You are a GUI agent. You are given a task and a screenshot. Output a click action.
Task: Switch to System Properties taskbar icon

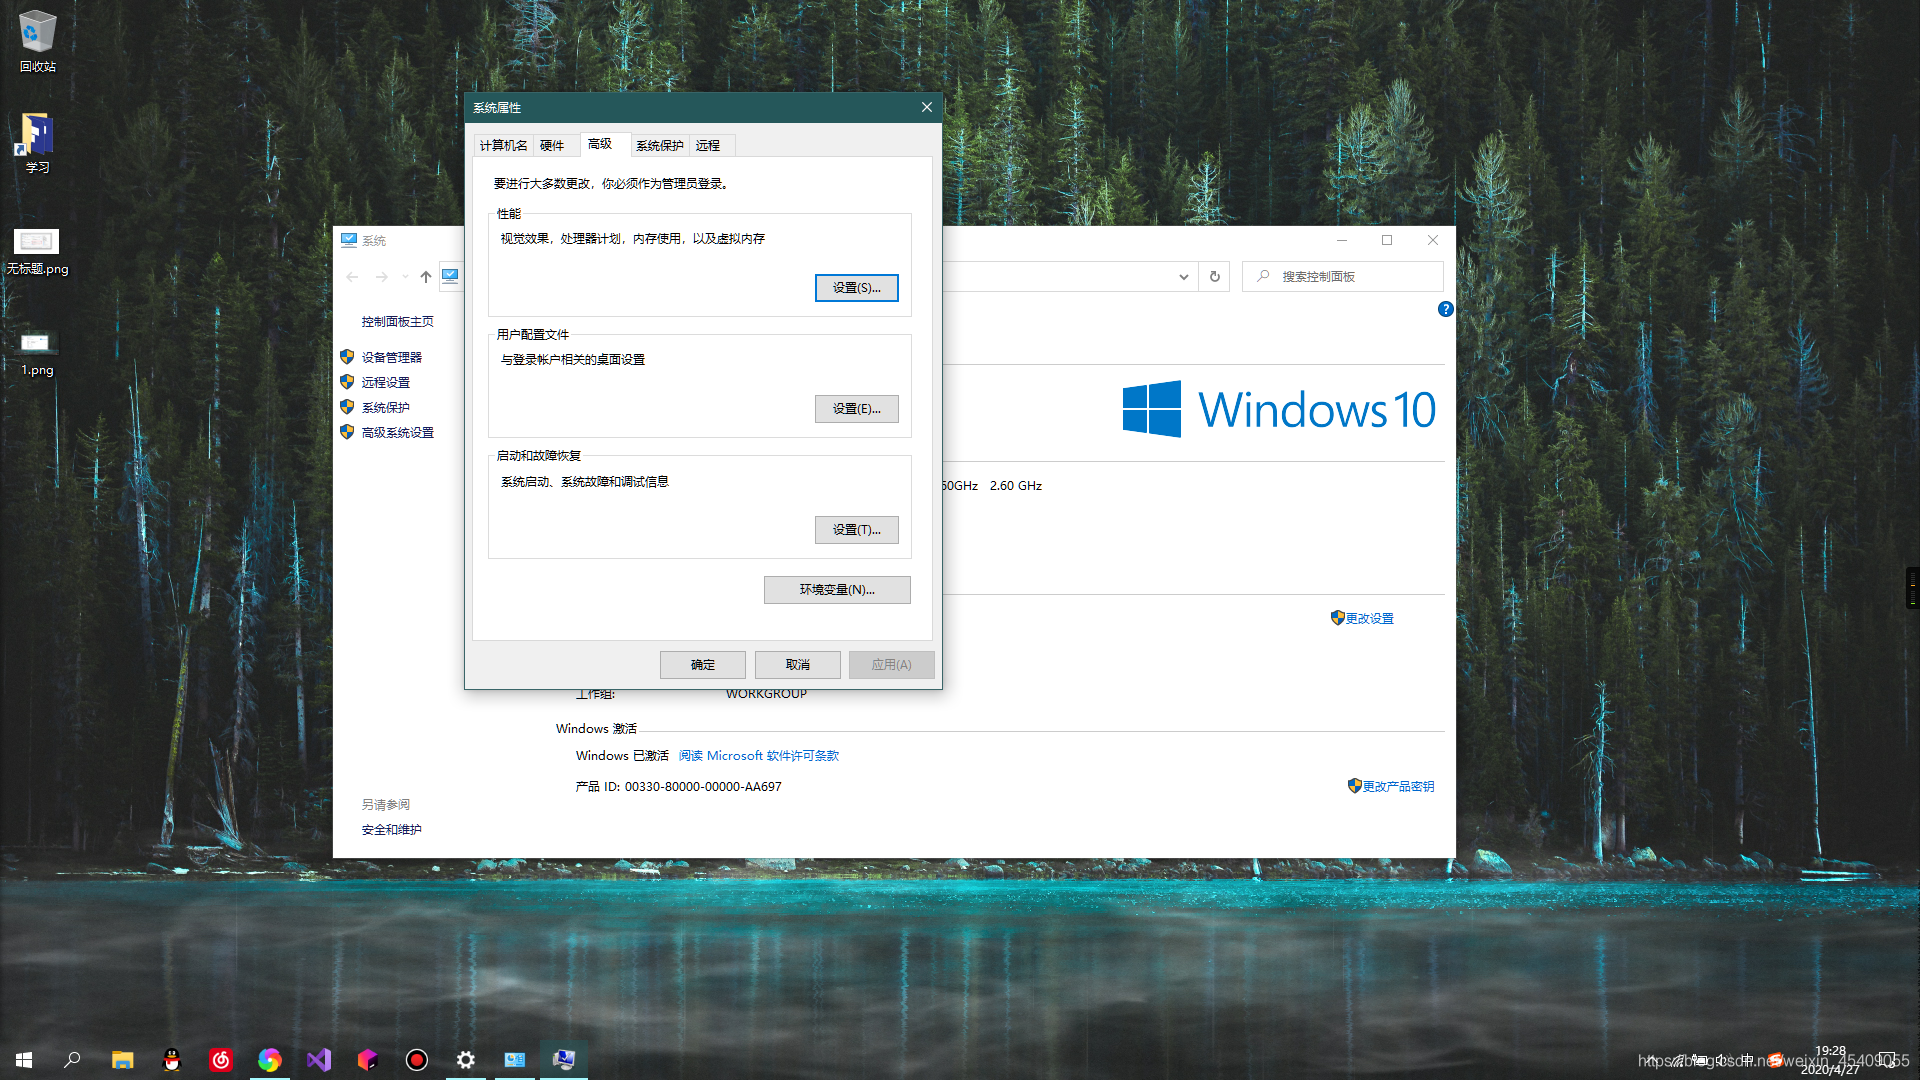pos(564,1060)
